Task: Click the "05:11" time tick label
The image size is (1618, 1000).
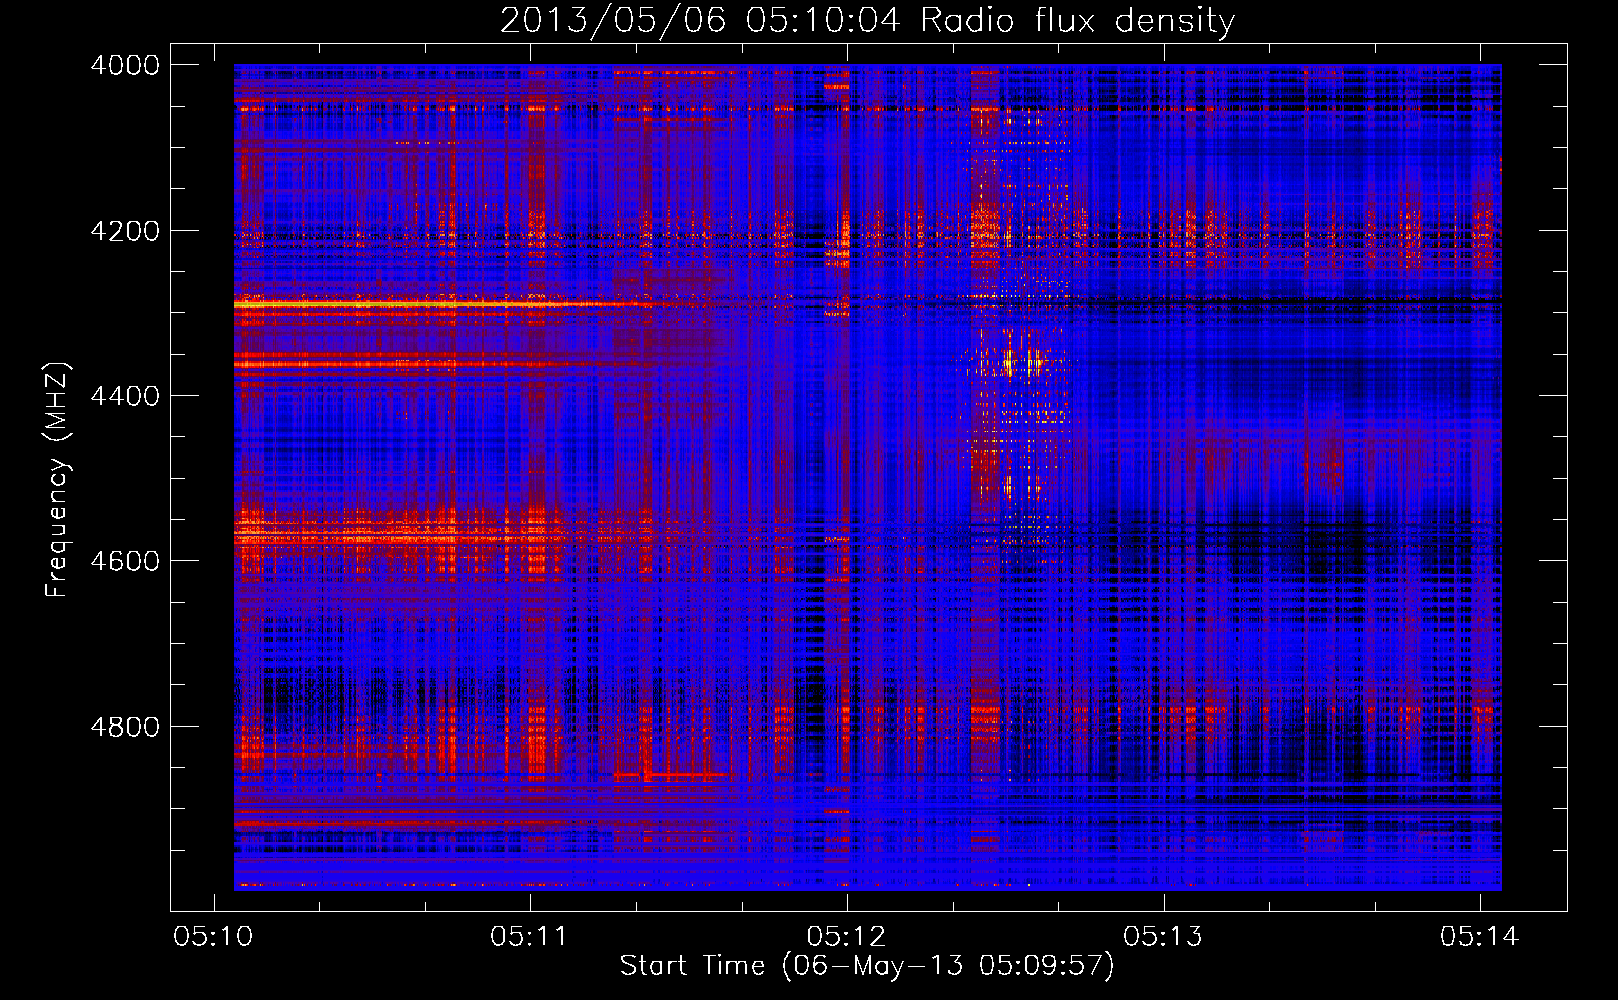Action: (529, 937)
